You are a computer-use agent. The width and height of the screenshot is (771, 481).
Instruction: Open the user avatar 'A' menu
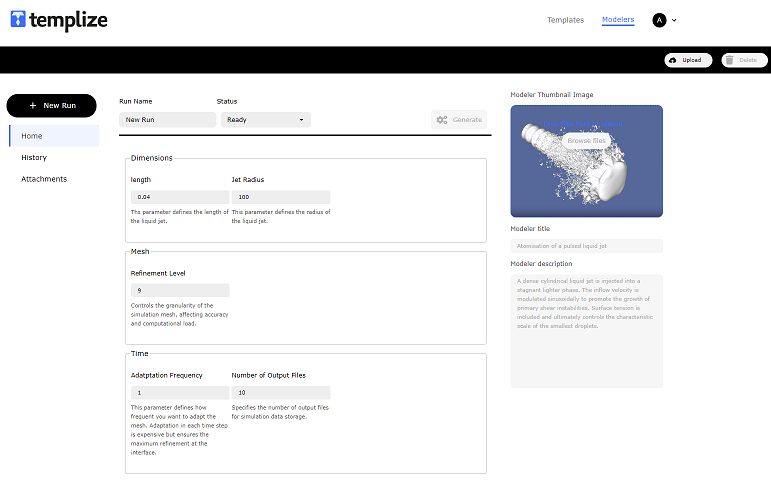click(659, 20)
